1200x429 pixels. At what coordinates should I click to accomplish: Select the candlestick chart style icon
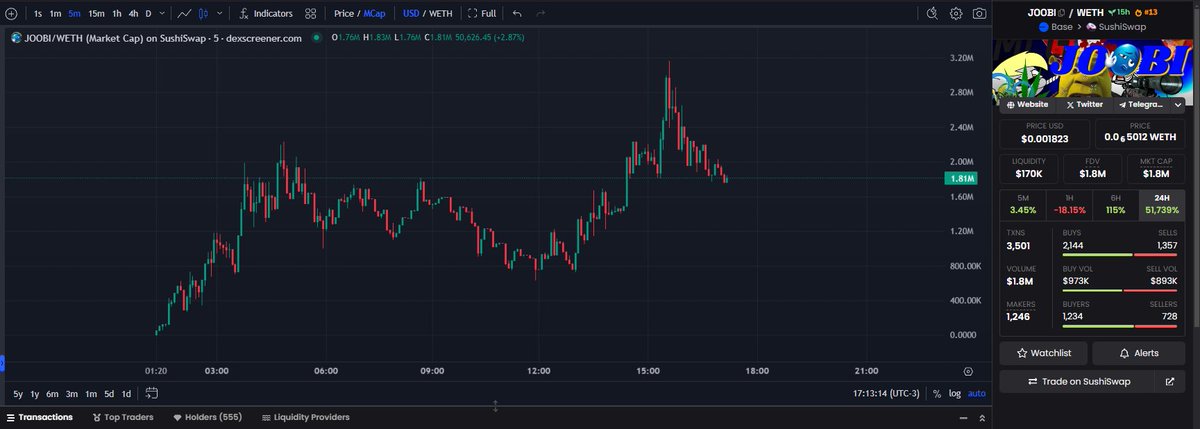point(203,14)
